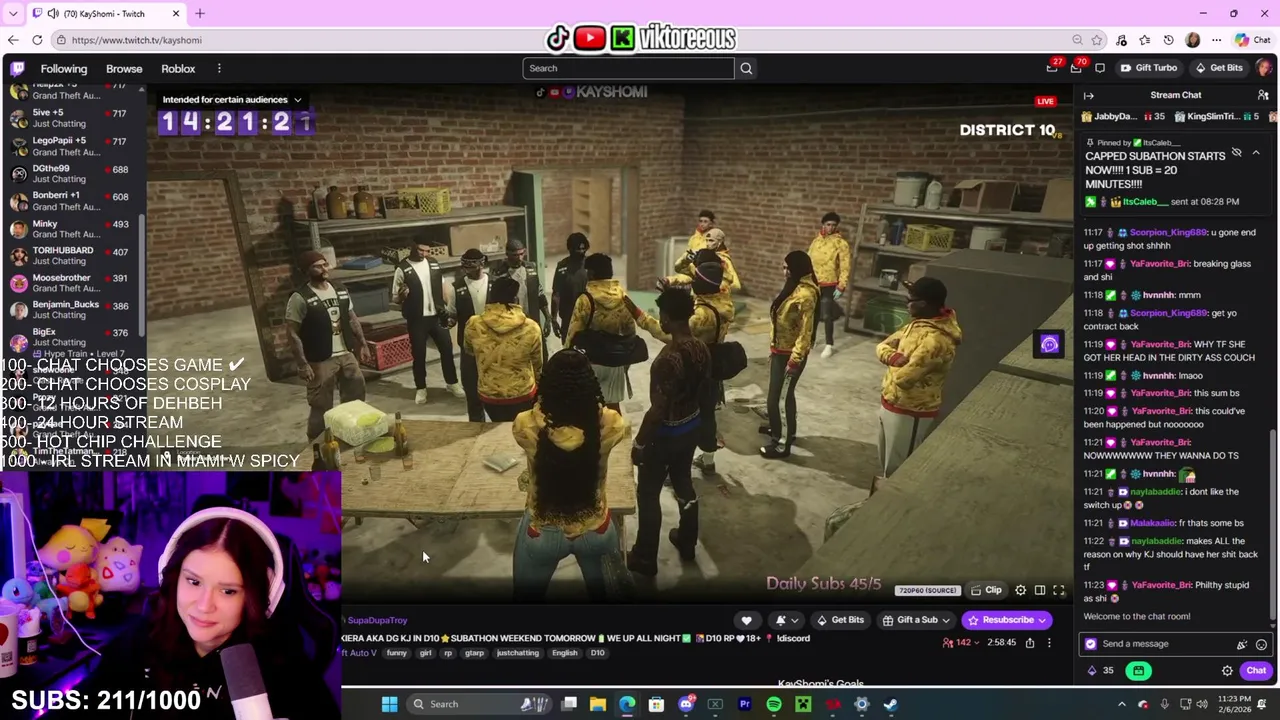Open Edge browser favorites icon
This screenshot has width=1280, height=720.
[1145, 40]
